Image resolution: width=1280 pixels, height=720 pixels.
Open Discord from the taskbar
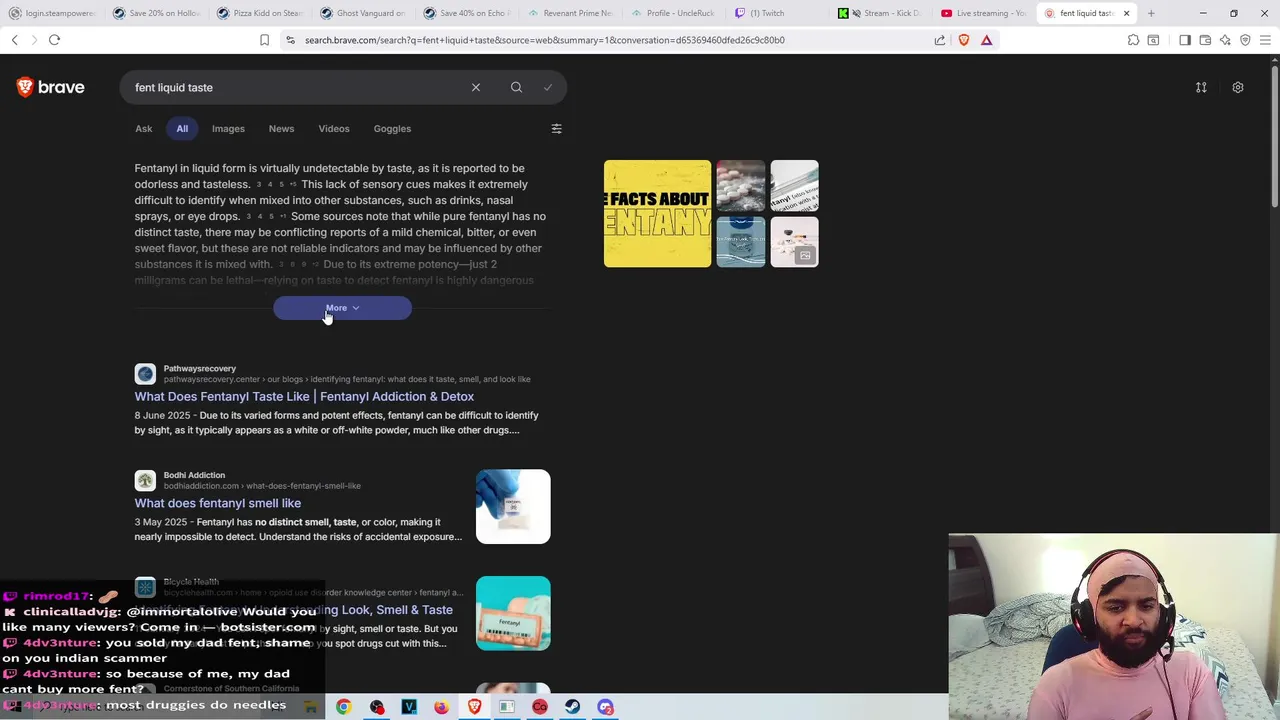tap(605, 707)
